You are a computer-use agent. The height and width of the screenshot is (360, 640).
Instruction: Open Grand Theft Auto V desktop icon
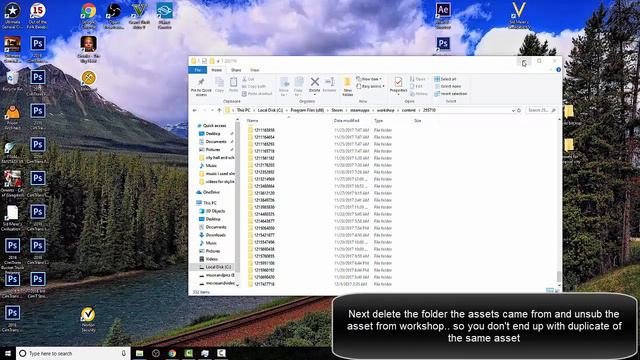[139, 16]
